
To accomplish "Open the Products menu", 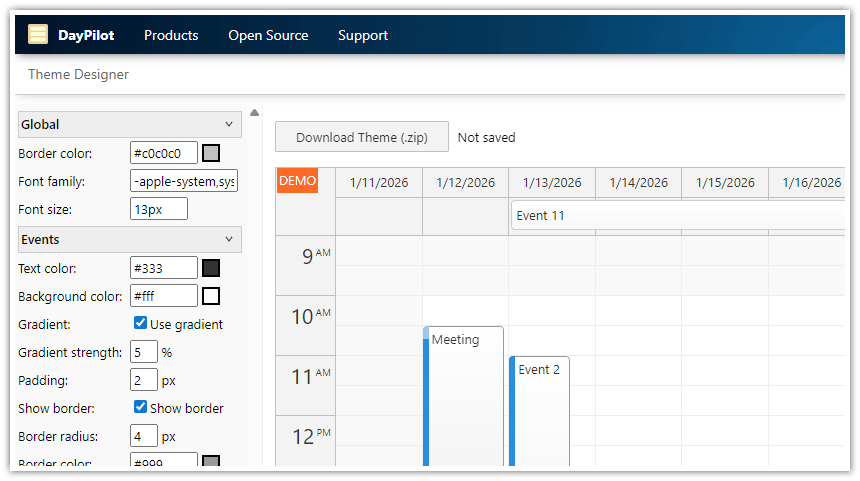I will 171,35.
